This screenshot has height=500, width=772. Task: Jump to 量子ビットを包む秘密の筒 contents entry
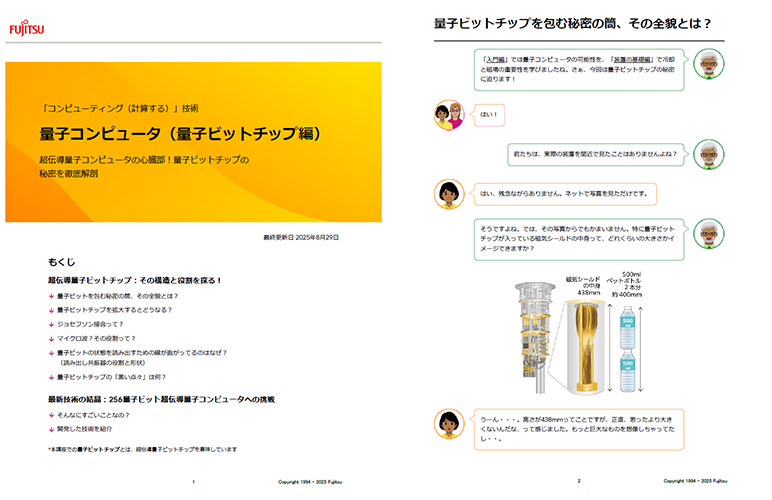point(118,297)
